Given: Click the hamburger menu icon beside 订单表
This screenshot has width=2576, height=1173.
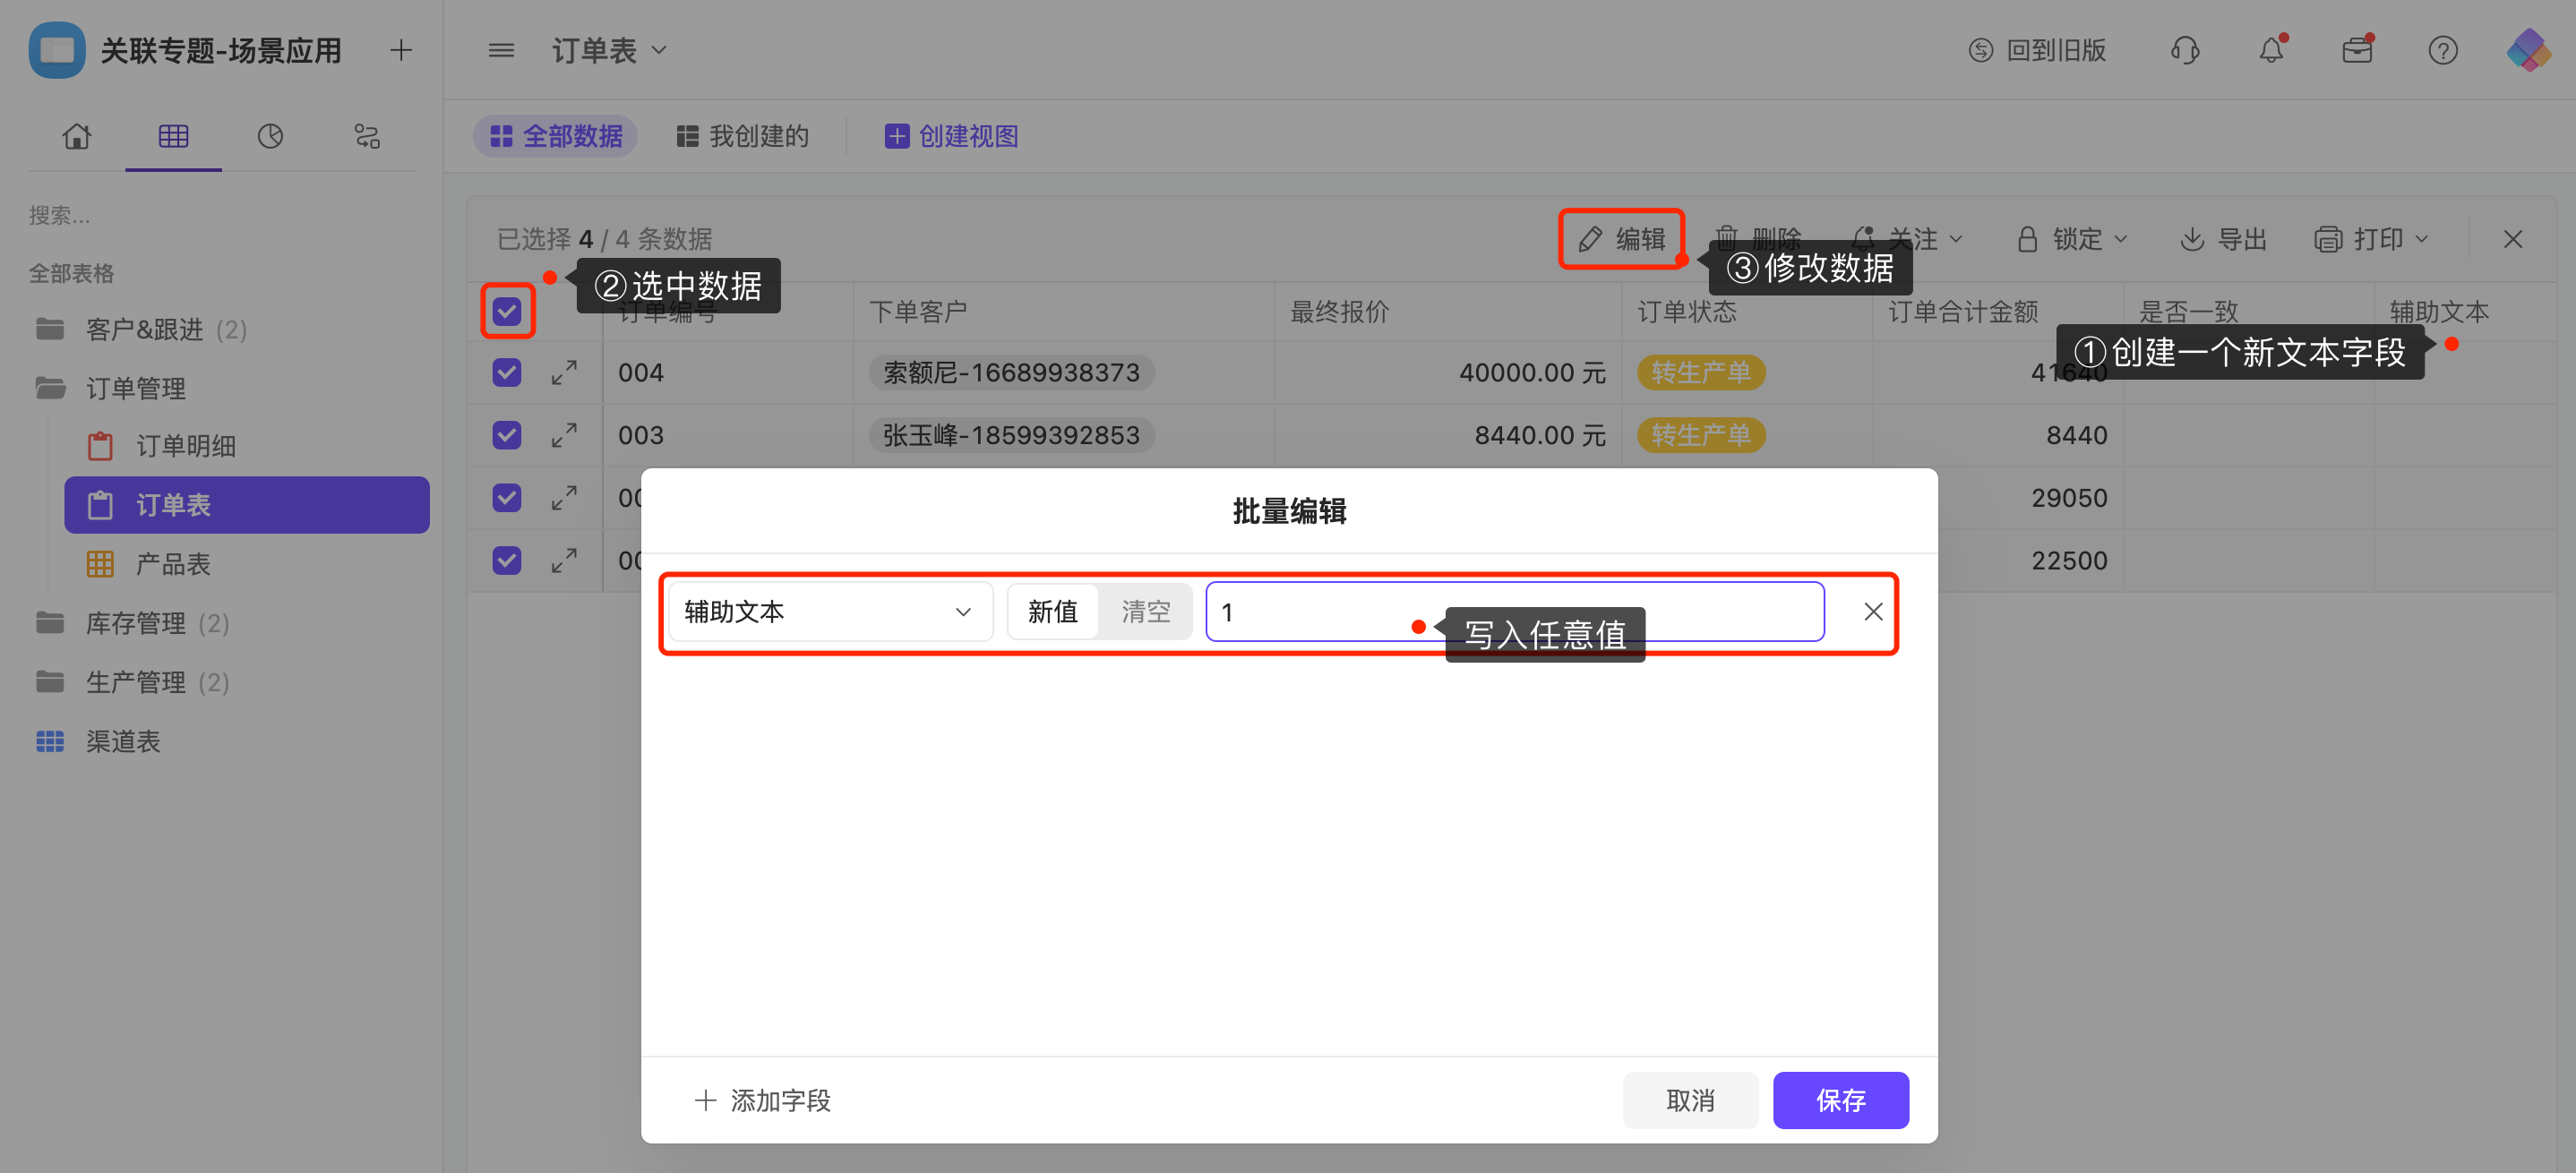Looking at the screenshot, I should (501, 50).
